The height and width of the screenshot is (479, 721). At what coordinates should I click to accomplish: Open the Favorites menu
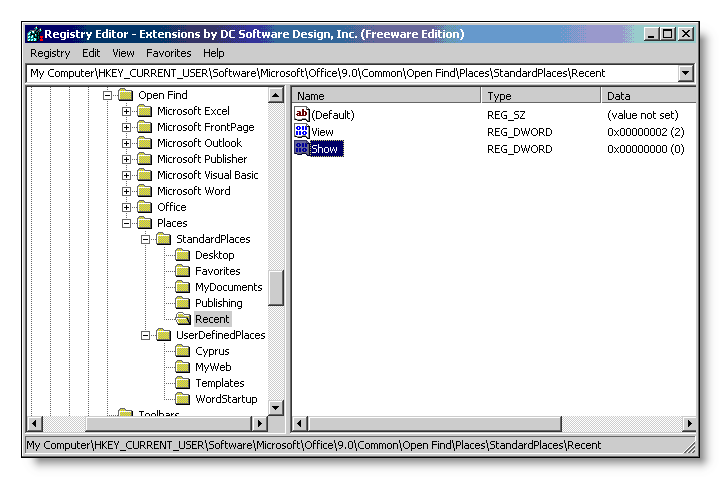coord(168,53)
